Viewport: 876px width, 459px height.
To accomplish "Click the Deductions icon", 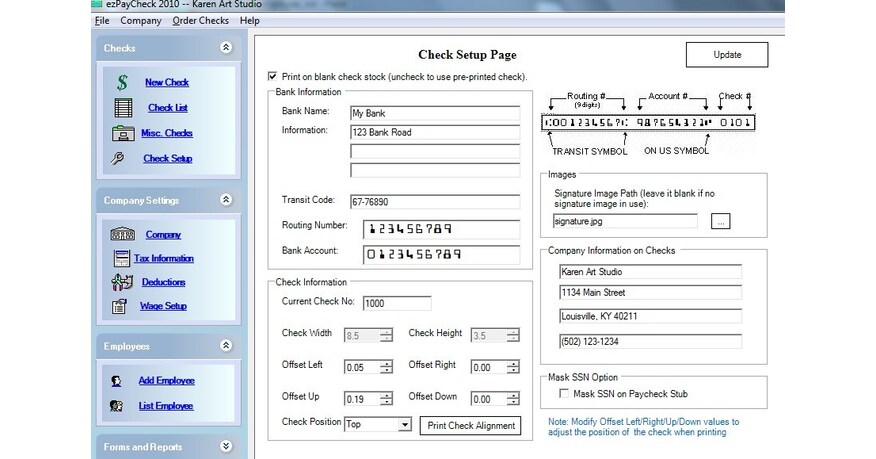I will pyautogui.click(x=122, y=283).
